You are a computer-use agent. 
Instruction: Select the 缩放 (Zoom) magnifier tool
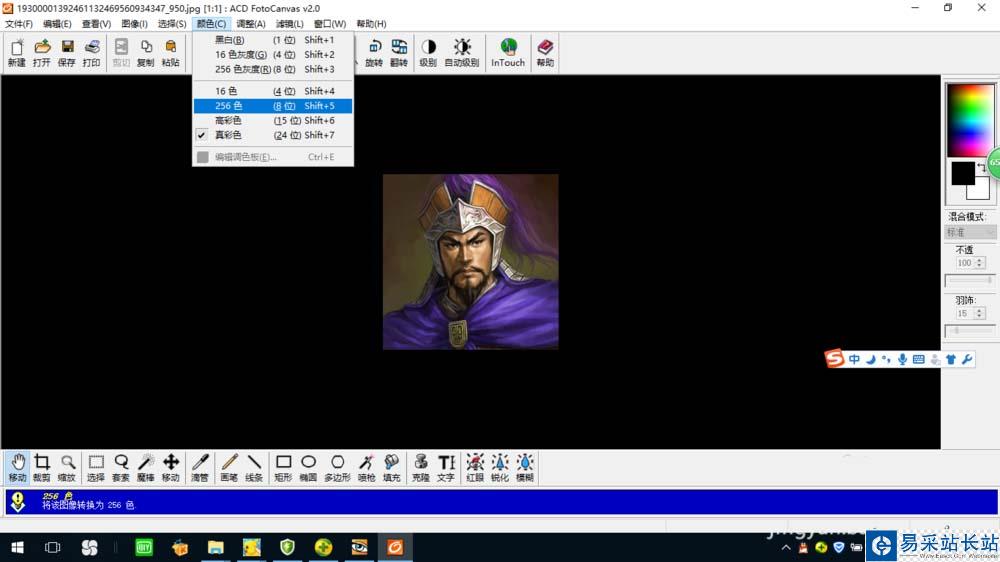[66, 468]
